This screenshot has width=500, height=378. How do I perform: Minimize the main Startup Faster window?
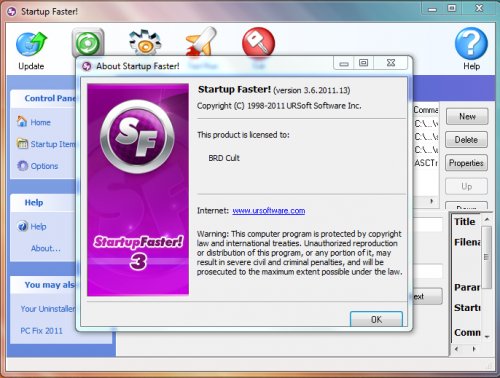pos(432,9)
